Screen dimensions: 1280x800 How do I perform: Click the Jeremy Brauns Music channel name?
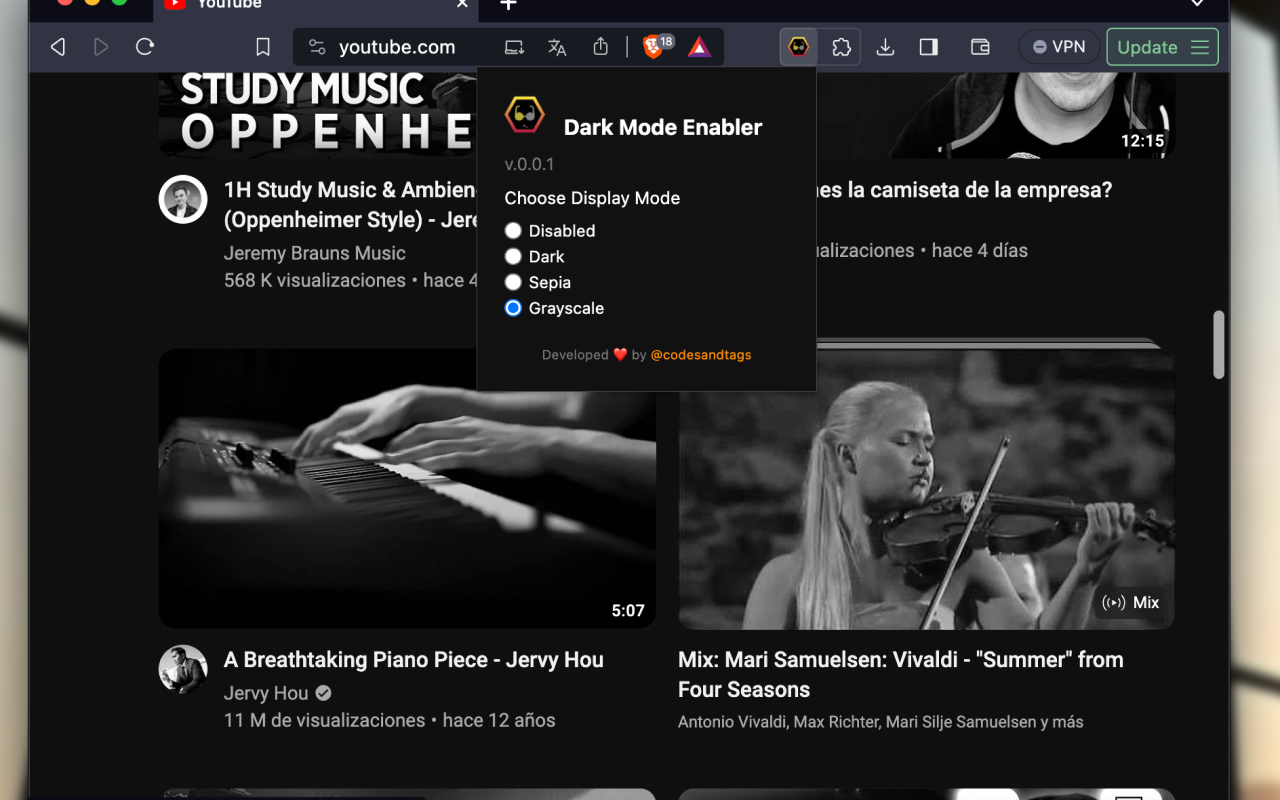coord(315,253)
